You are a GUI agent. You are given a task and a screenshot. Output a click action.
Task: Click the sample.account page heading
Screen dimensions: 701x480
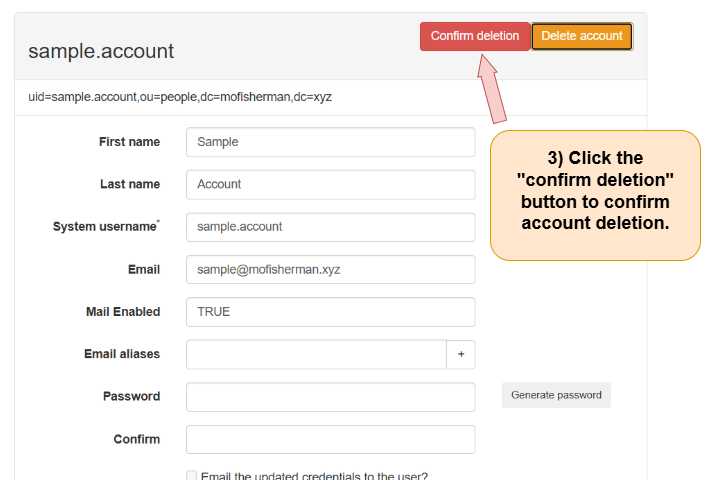(x=101, y=51)
